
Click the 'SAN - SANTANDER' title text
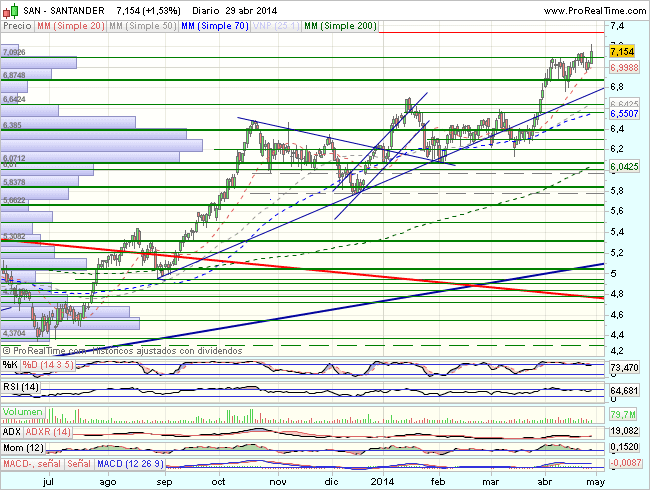coord(64,11)
